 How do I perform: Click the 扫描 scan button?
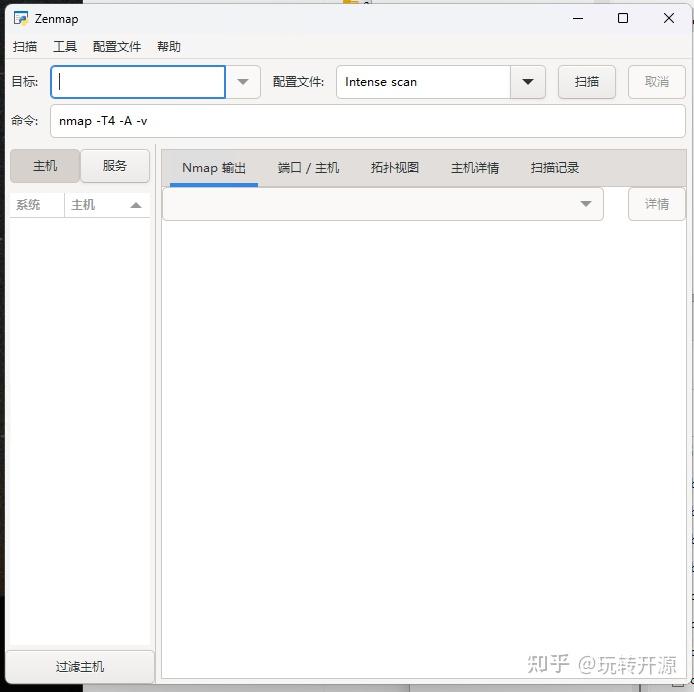click(586, 82)
